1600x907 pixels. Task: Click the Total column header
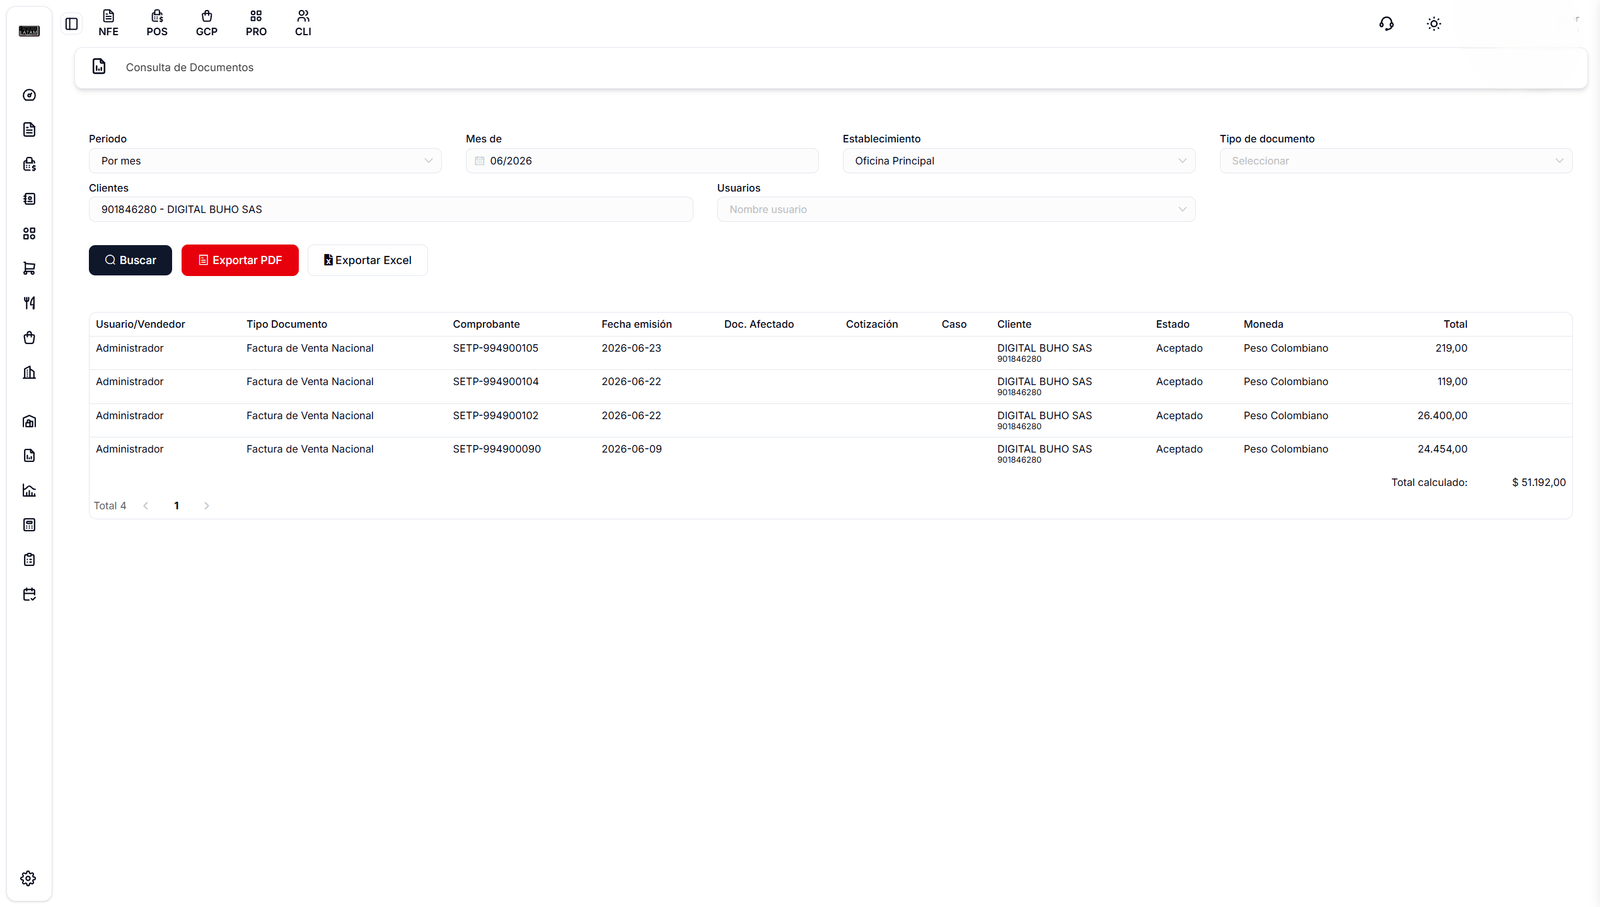coord(1455,324)
